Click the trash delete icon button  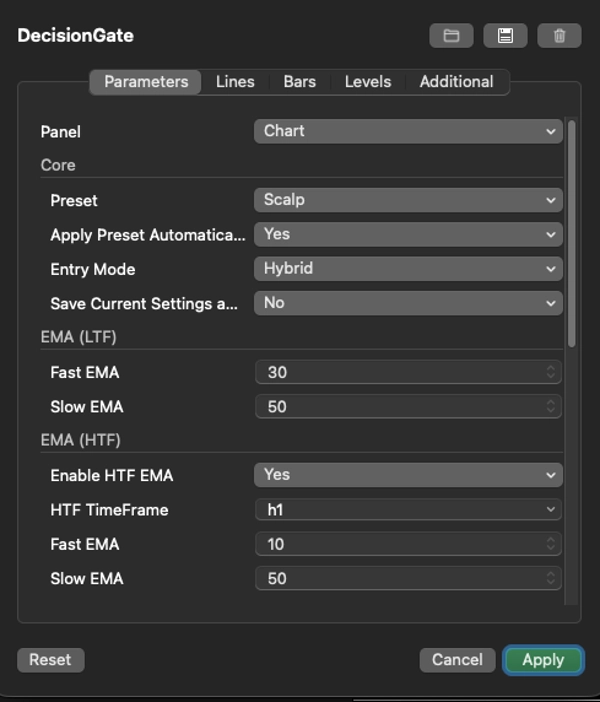[559, 36]
